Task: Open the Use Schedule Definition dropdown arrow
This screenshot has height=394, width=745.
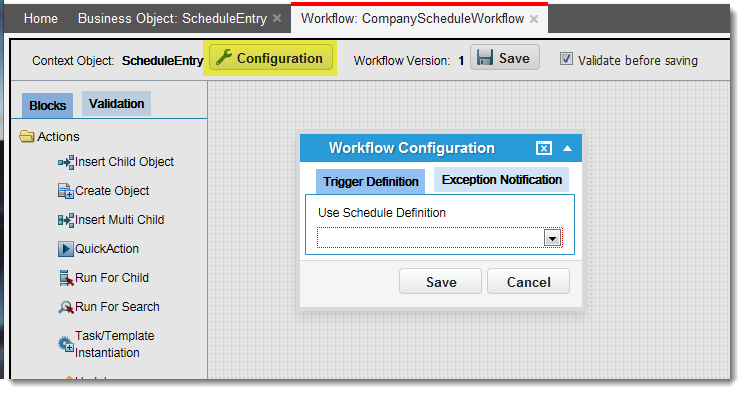Action: [552, 238]
